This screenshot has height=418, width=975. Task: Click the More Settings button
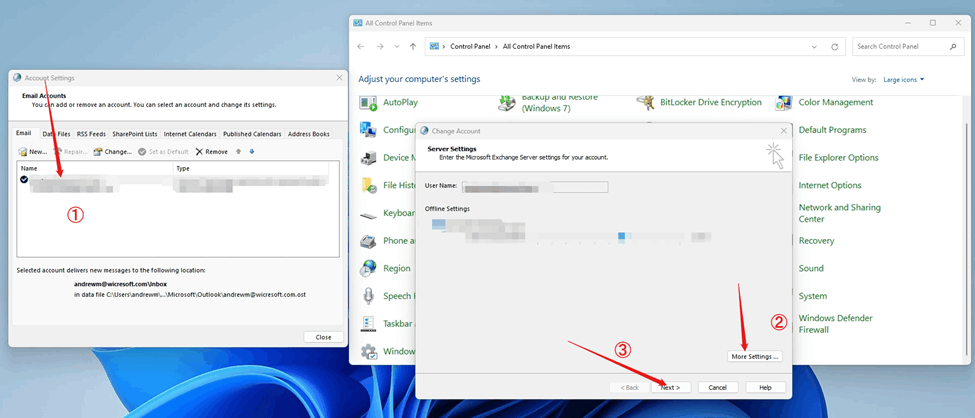(755, 356)
